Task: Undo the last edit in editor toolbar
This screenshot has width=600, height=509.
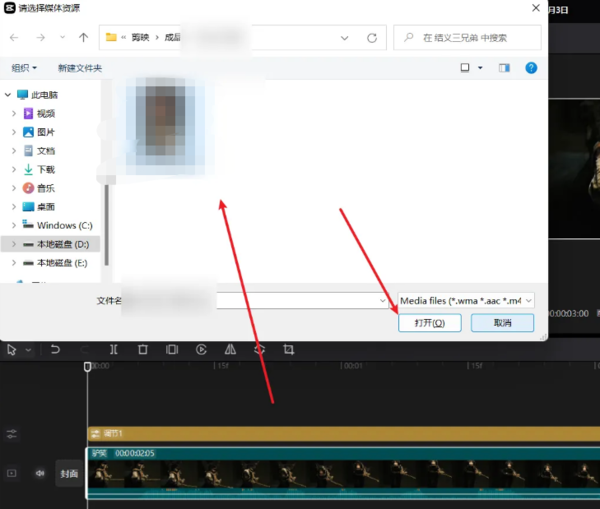Action: pyautogui.click(x=55, y=349)
